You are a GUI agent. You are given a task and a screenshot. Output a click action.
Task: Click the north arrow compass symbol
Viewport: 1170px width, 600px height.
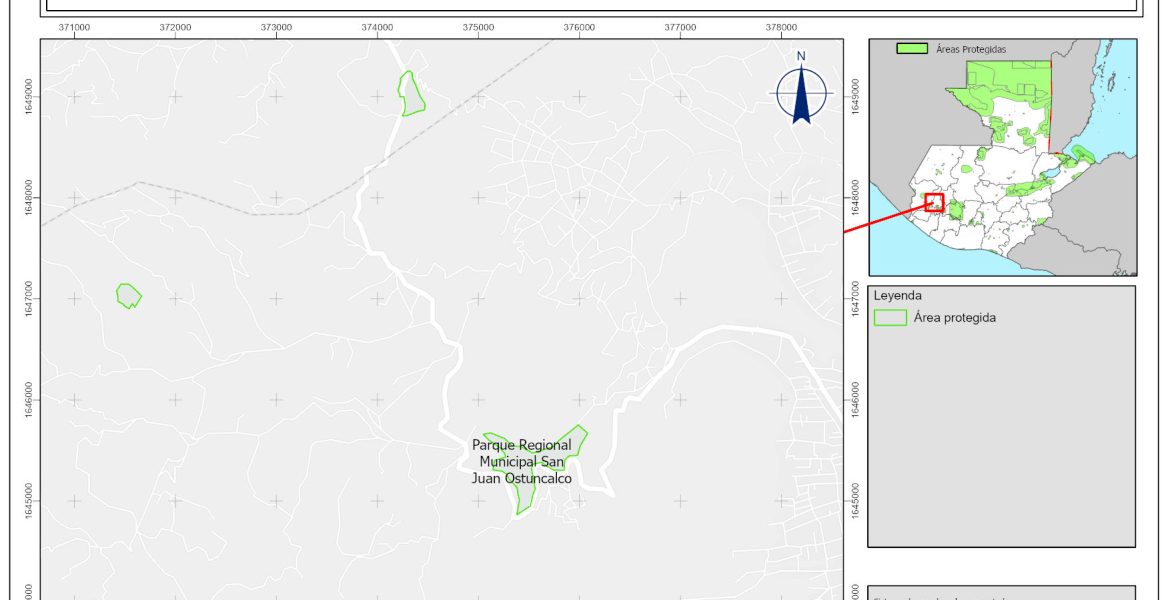tap(801, 93)
